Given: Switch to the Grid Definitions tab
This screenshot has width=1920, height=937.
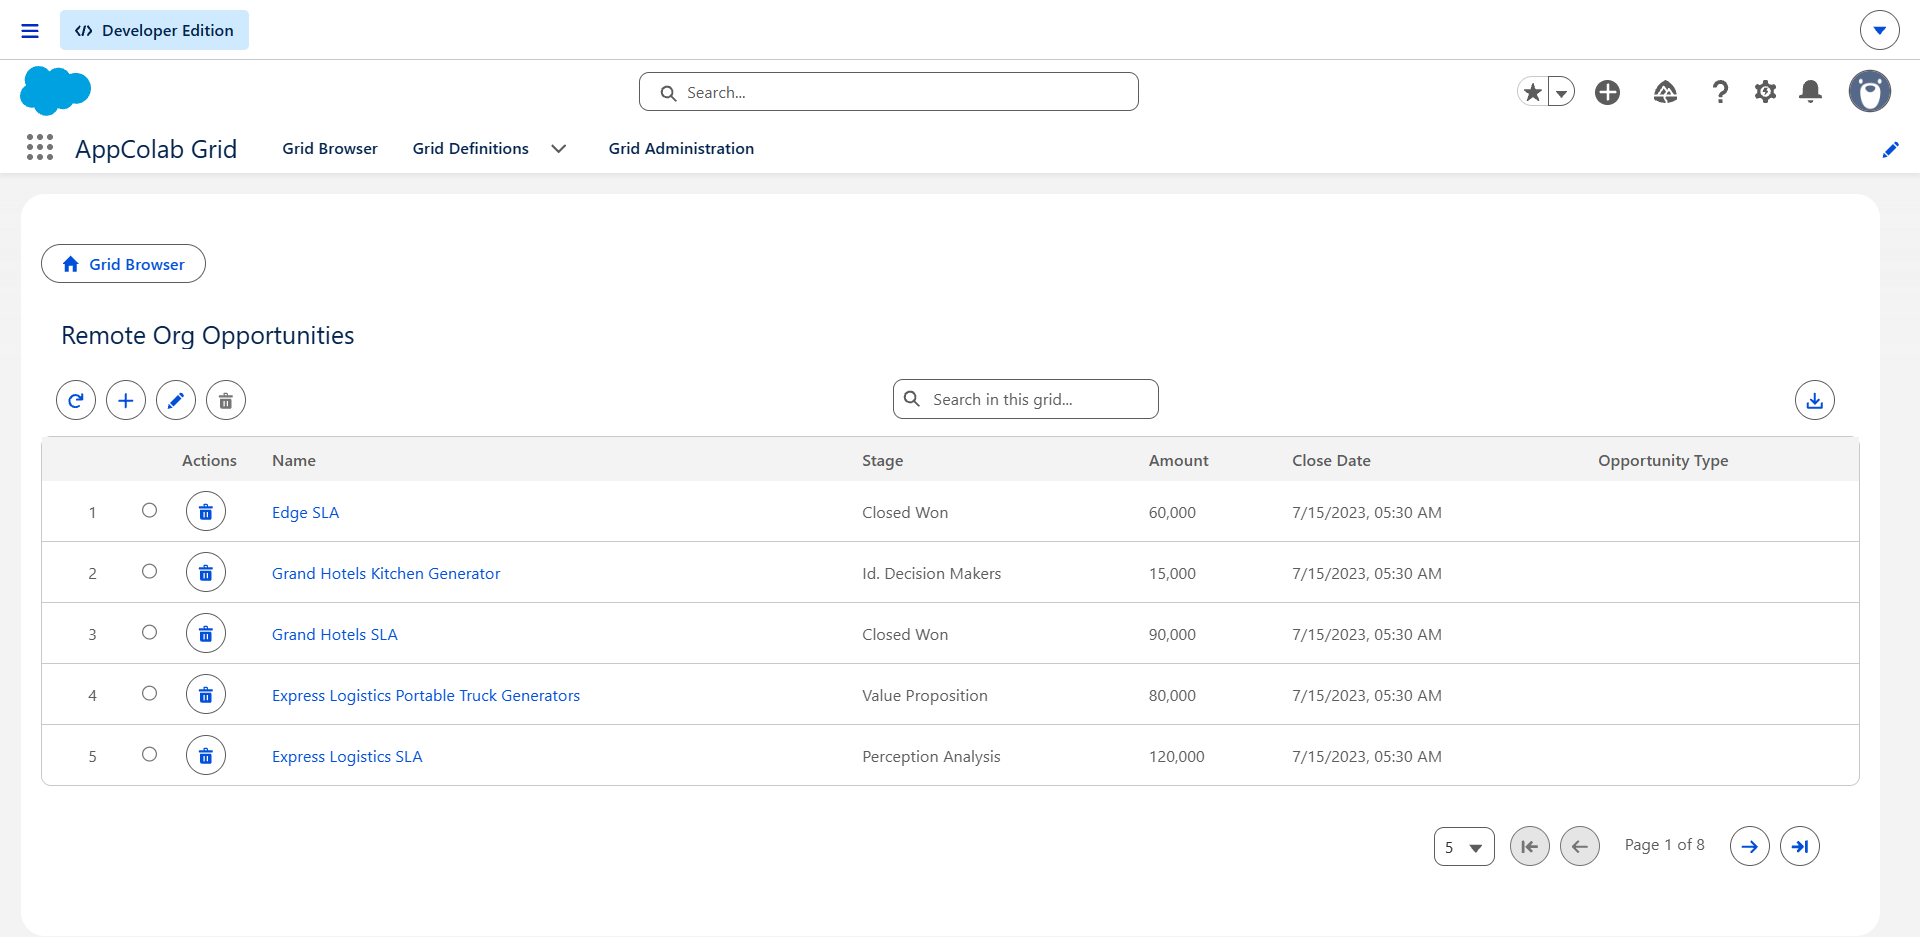Looking at the screenshot, I should click(470, 148).
